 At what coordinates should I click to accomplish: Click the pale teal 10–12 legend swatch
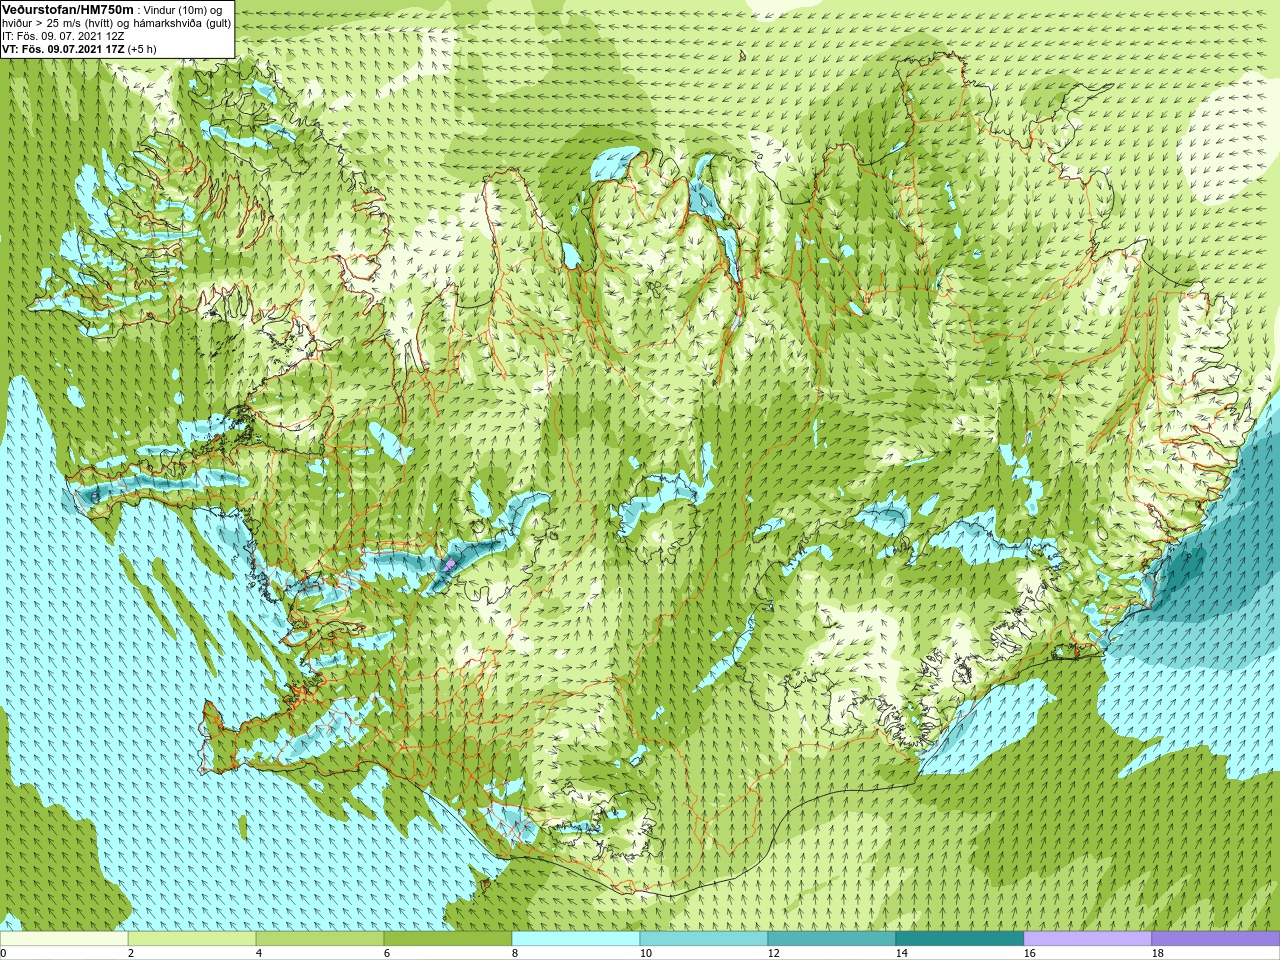click(x=704, y=939)
